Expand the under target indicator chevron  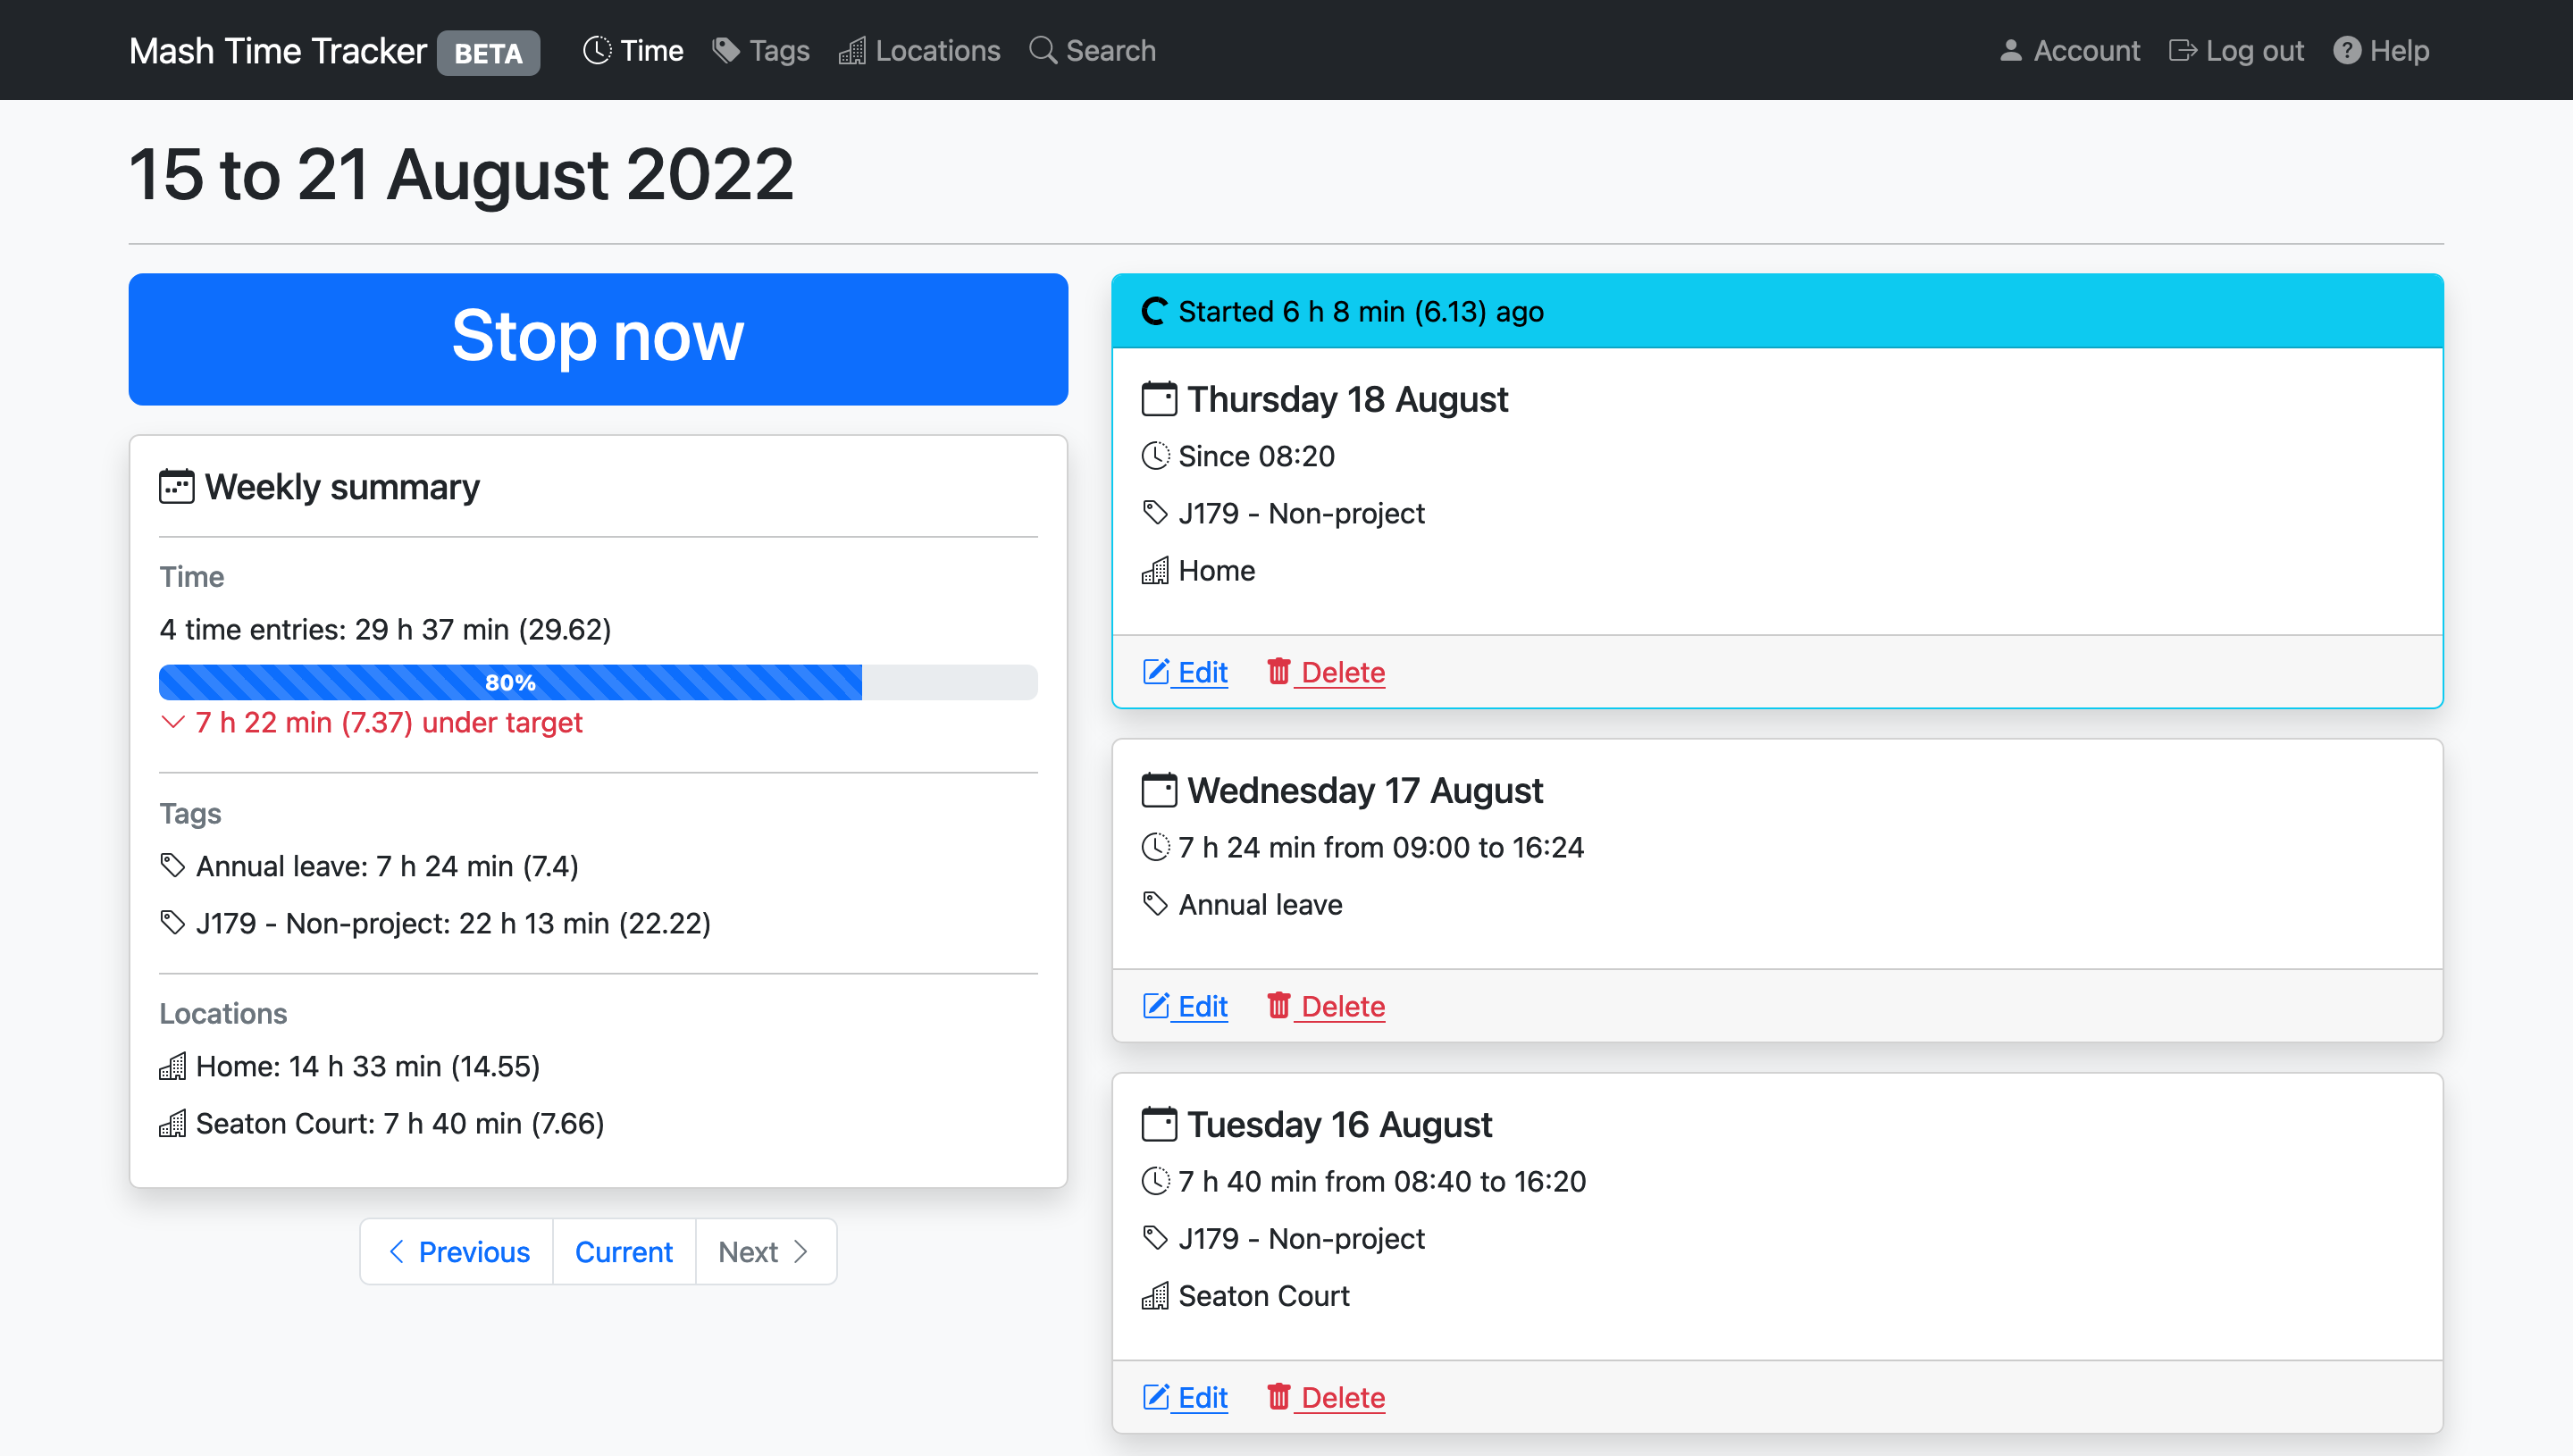pyautogui.click(x=173, y=723)
